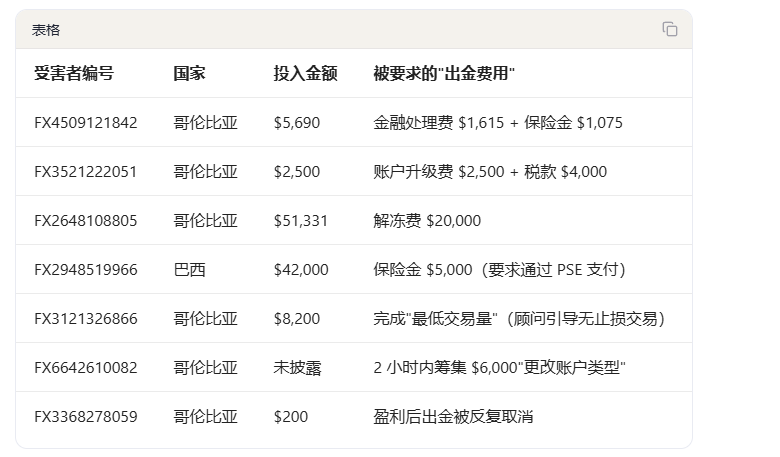Select the 国家 column header
Viewport: 780px width, 457px height.
(189, 74)
